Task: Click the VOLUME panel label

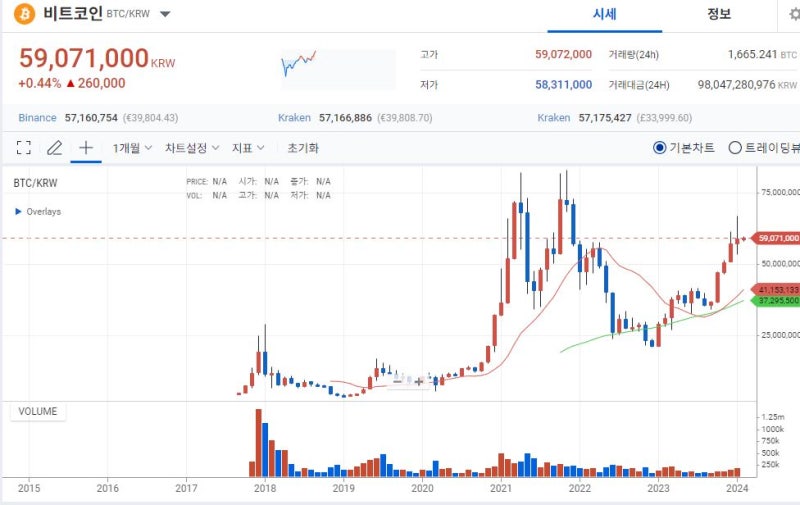Action: pyautogui.click(x=38, y=412)
